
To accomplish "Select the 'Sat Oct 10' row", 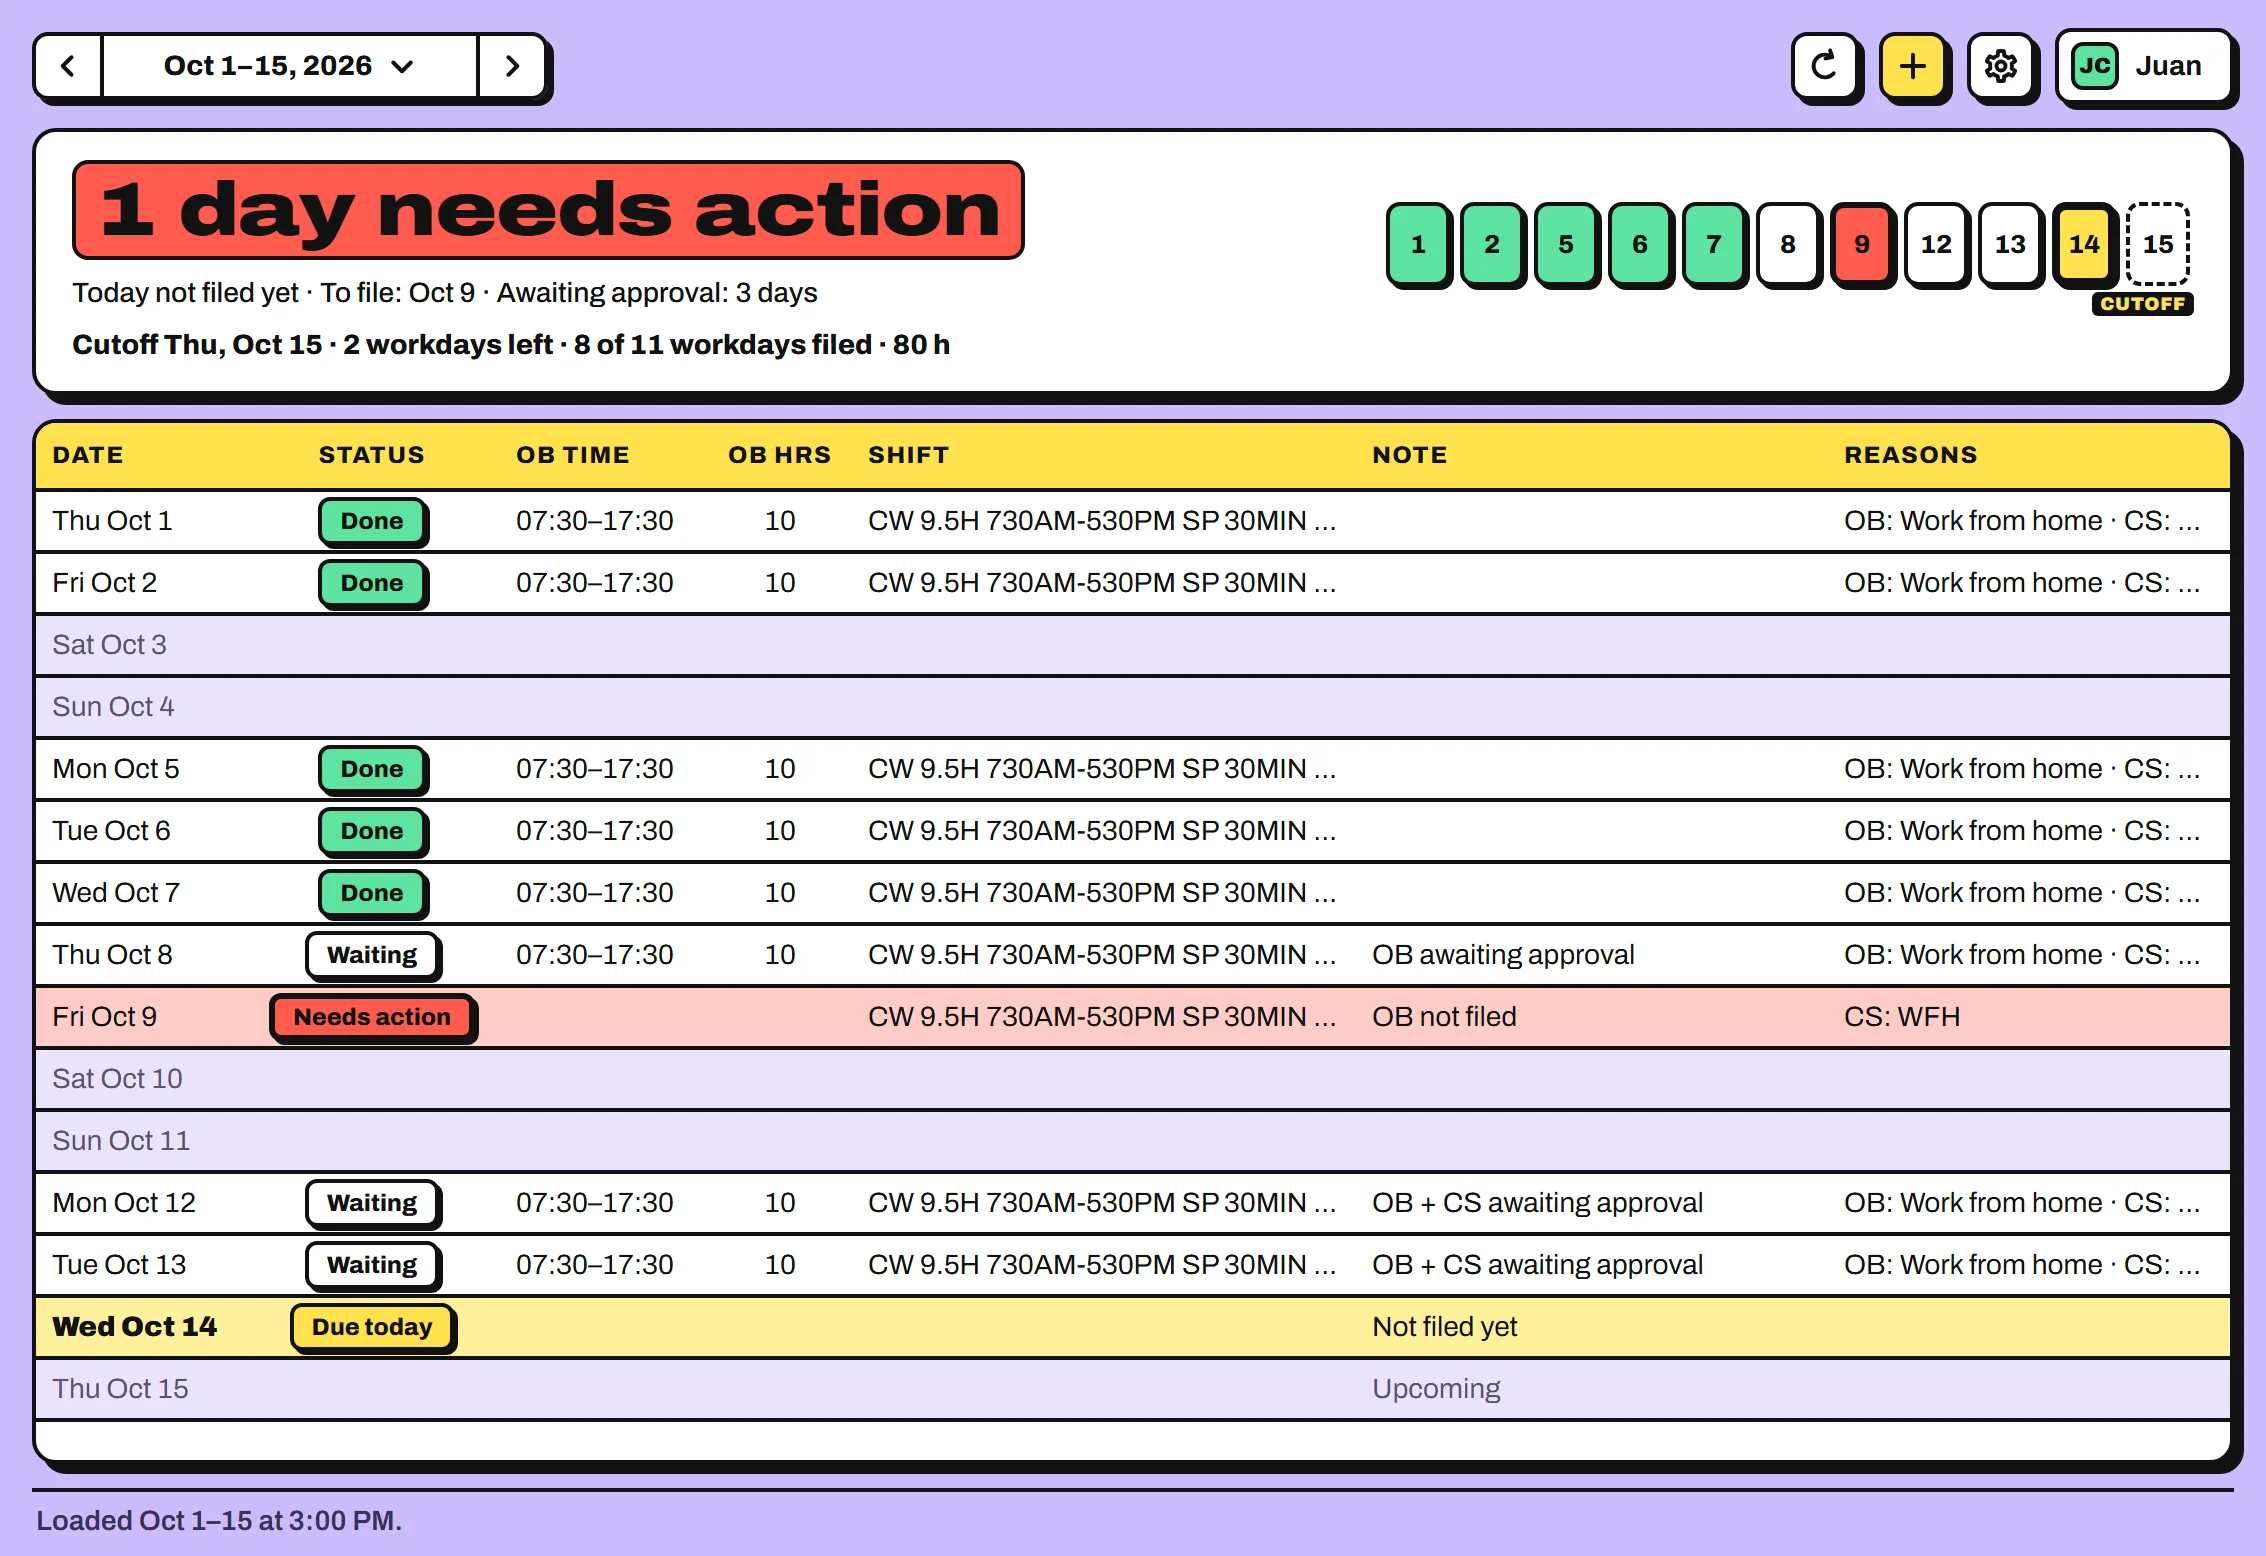I will point(1133,1079).
